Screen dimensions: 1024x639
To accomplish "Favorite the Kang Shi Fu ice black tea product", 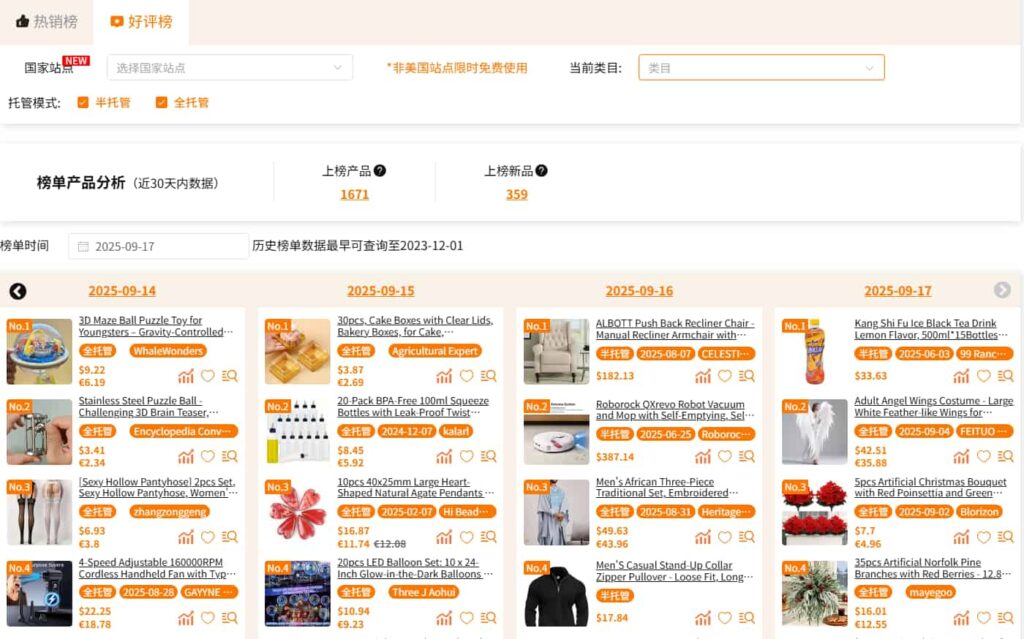I will click(x=983, y=376).
